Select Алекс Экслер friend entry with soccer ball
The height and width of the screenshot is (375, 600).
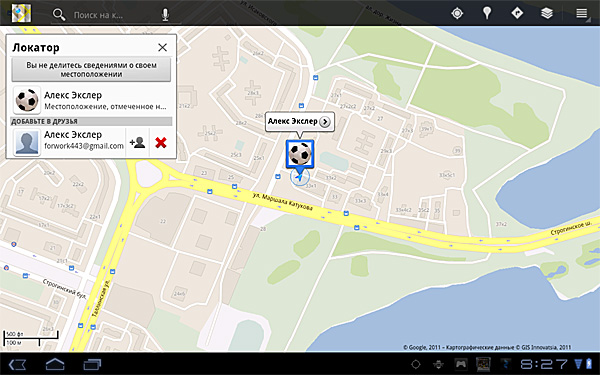(91, 100)
